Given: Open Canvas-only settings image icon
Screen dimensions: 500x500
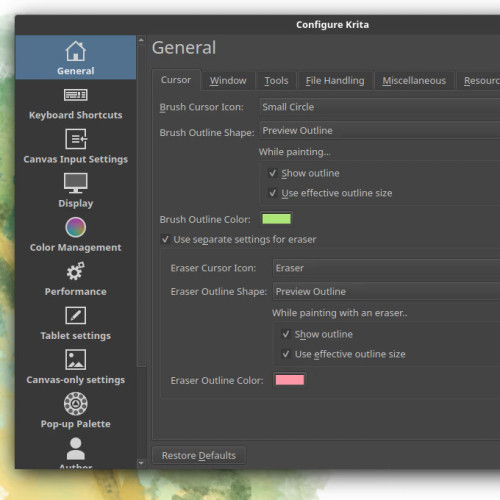Looking at the screenshot, I should coord(76,360).
